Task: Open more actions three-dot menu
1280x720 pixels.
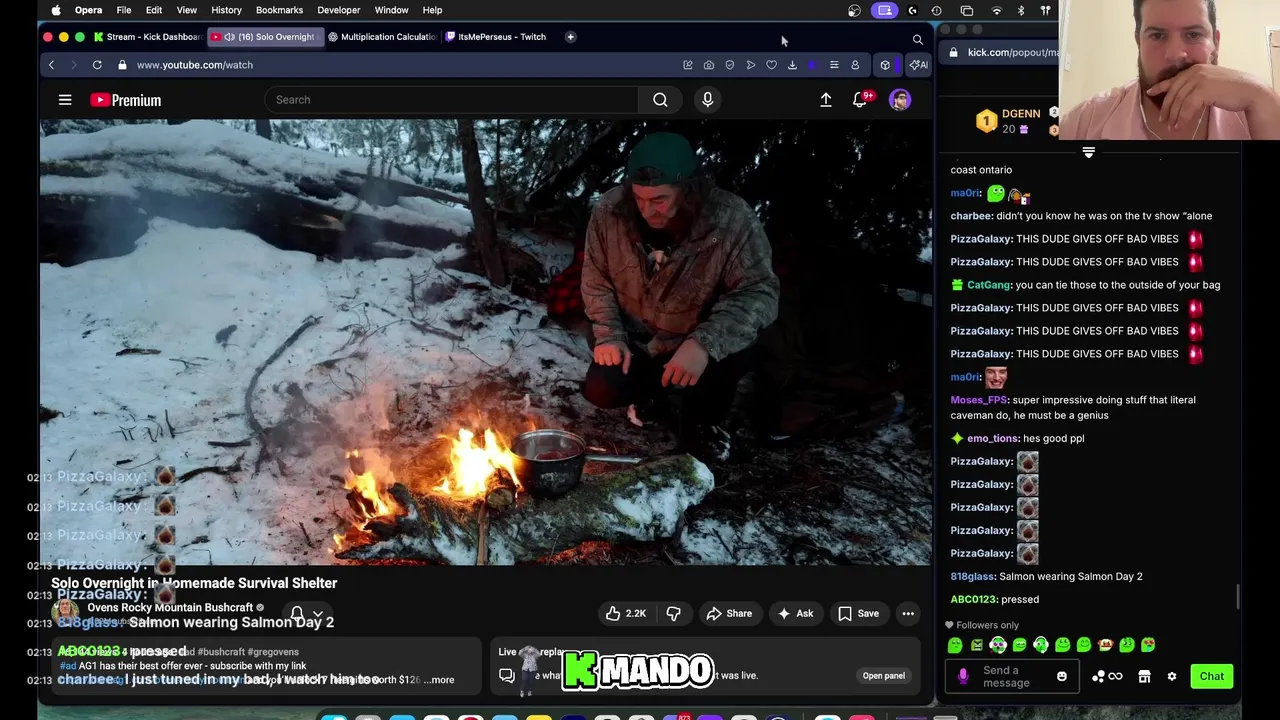Action: 908,614
